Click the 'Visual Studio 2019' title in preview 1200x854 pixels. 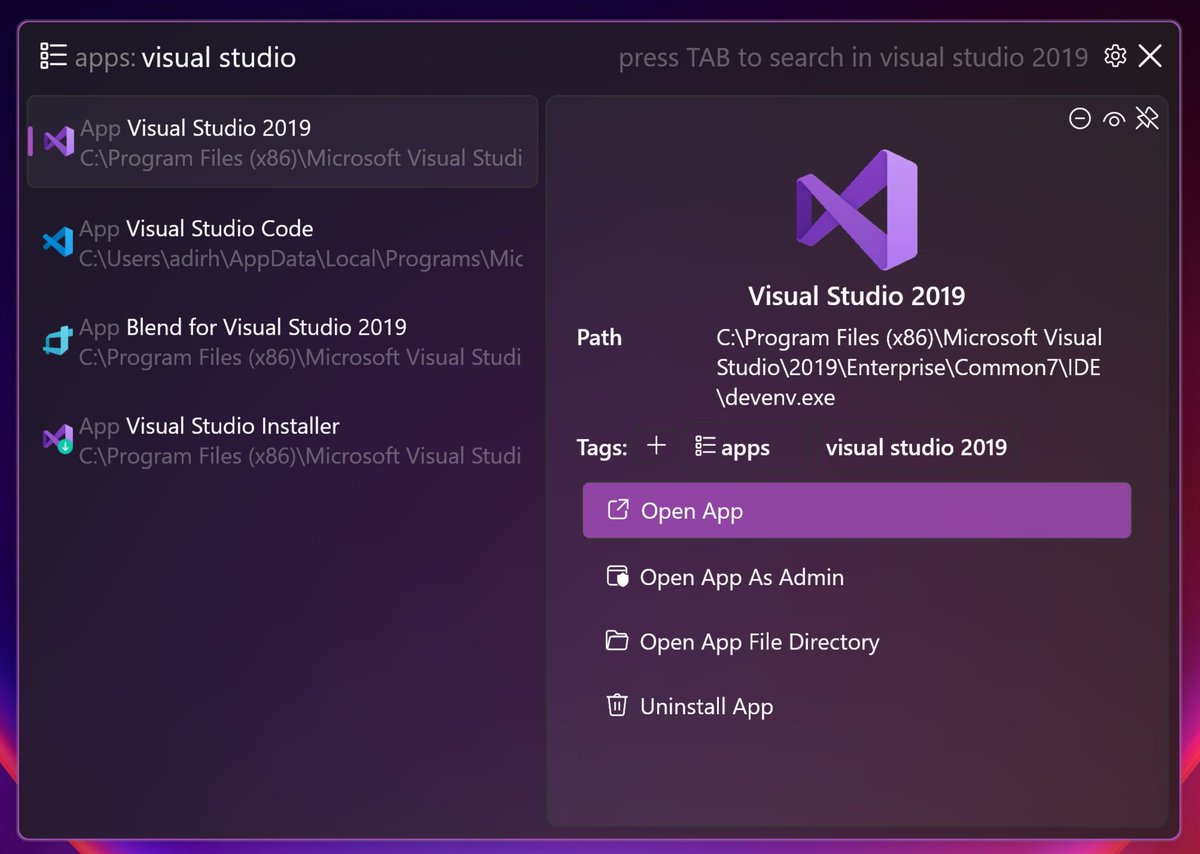[x=857, y=296]
